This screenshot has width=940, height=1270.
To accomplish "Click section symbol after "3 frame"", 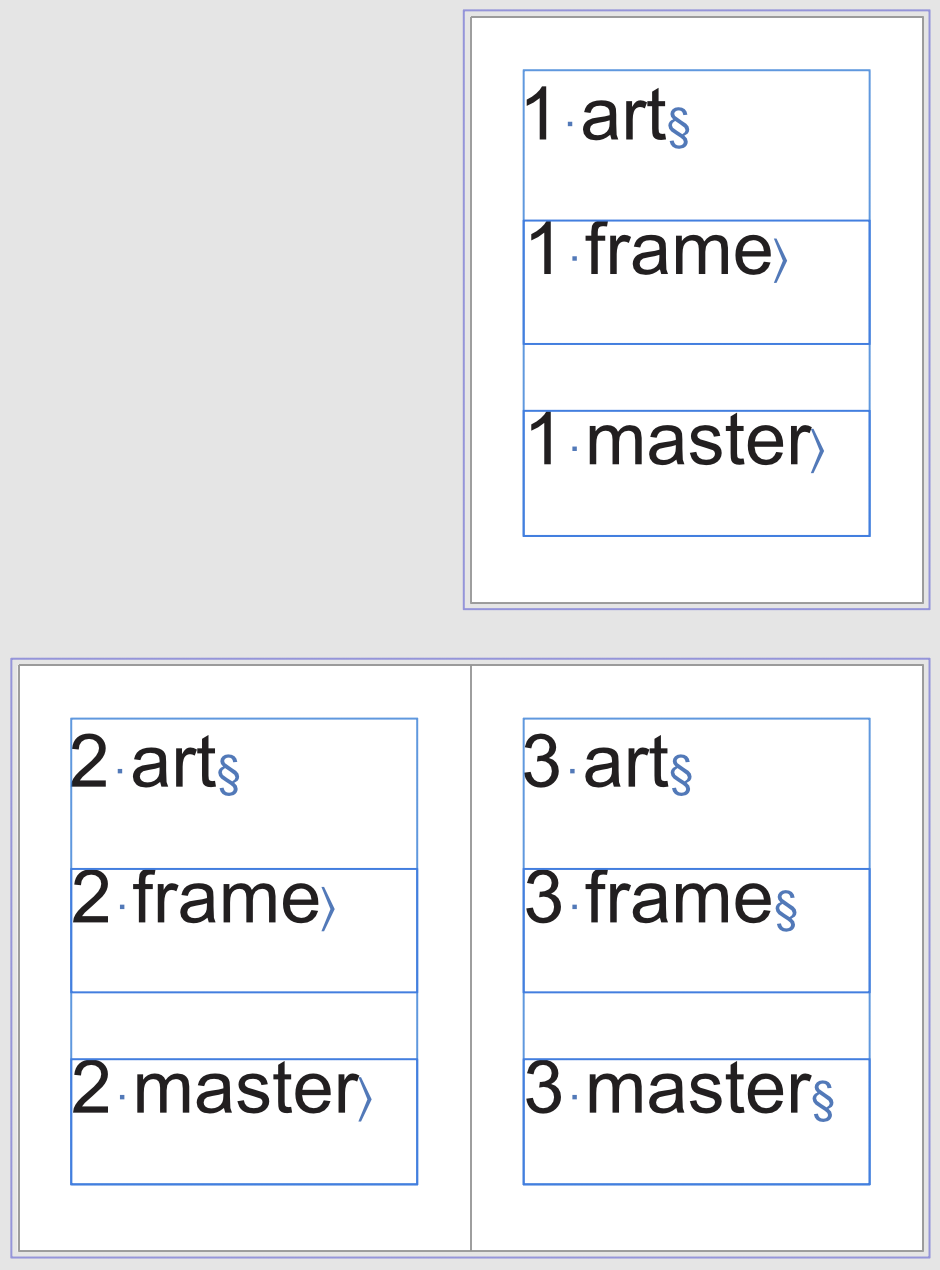I will 786,909.
